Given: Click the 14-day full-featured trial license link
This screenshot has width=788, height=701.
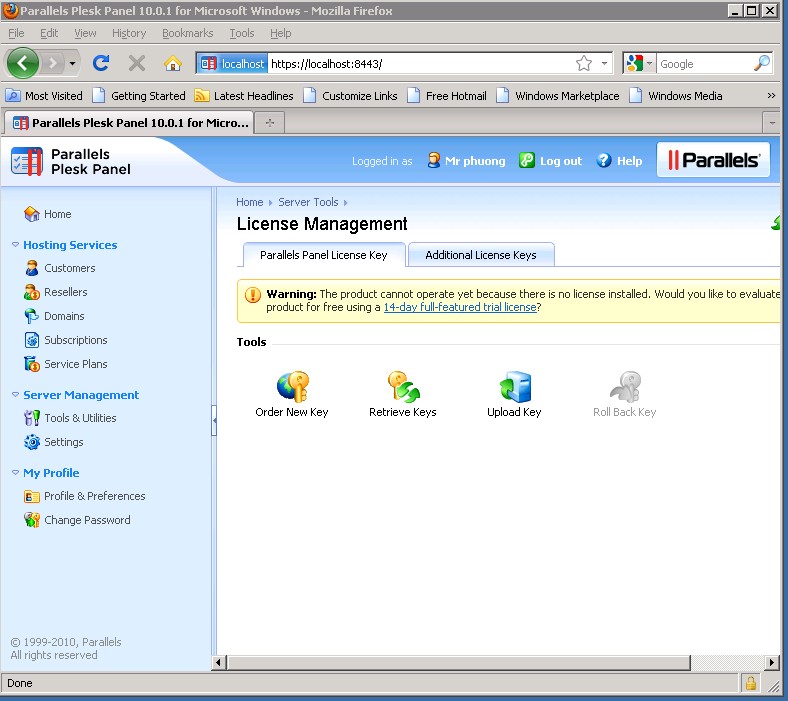Looking at the screenshot, I should (x=460, y=307).
